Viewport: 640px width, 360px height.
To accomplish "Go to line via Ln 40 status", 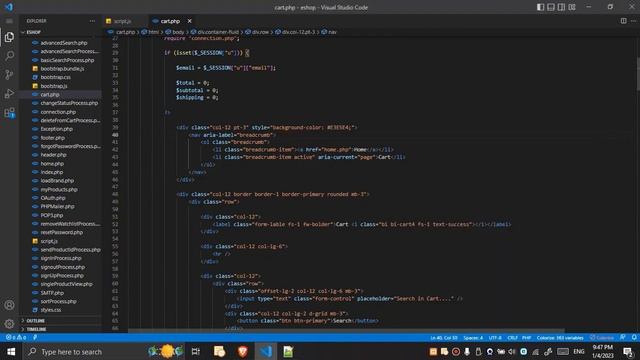I will [444, 338].
